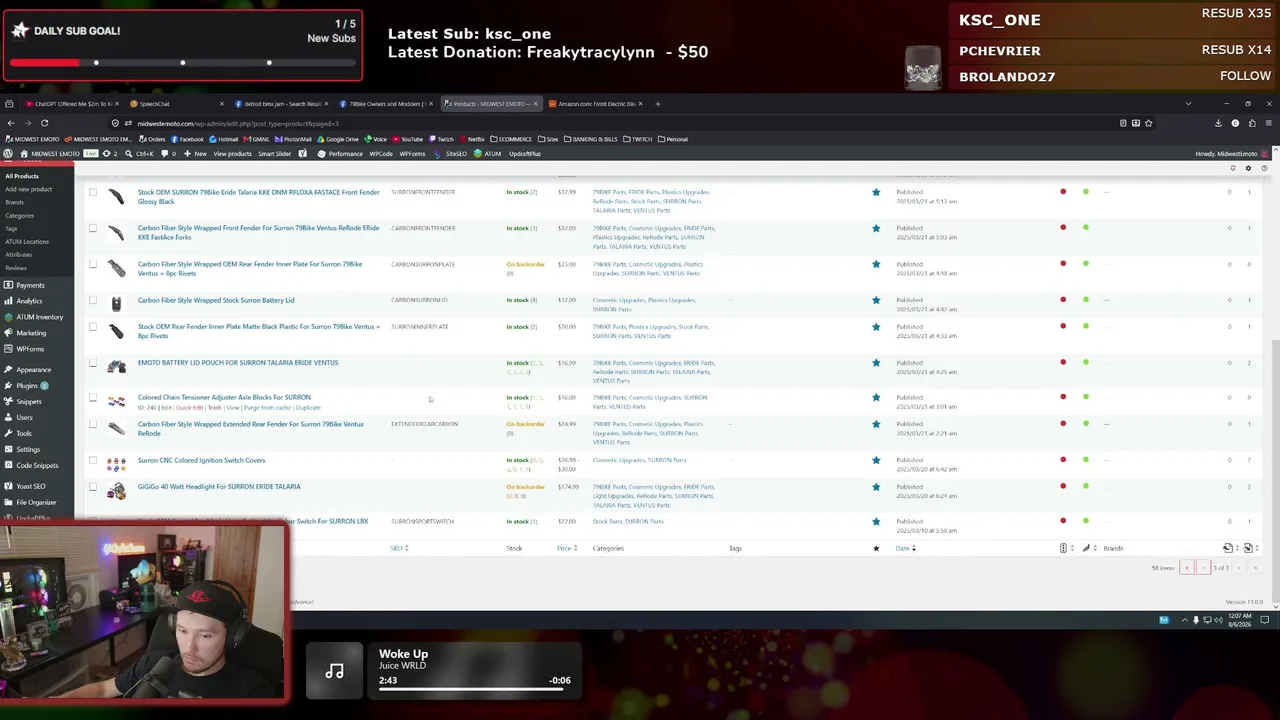Viewport: 1280px width, 720px height.
Task: Check the Carbon Fiber Stock Surron Battery Lid row
Action: click(x=93, y=300)
